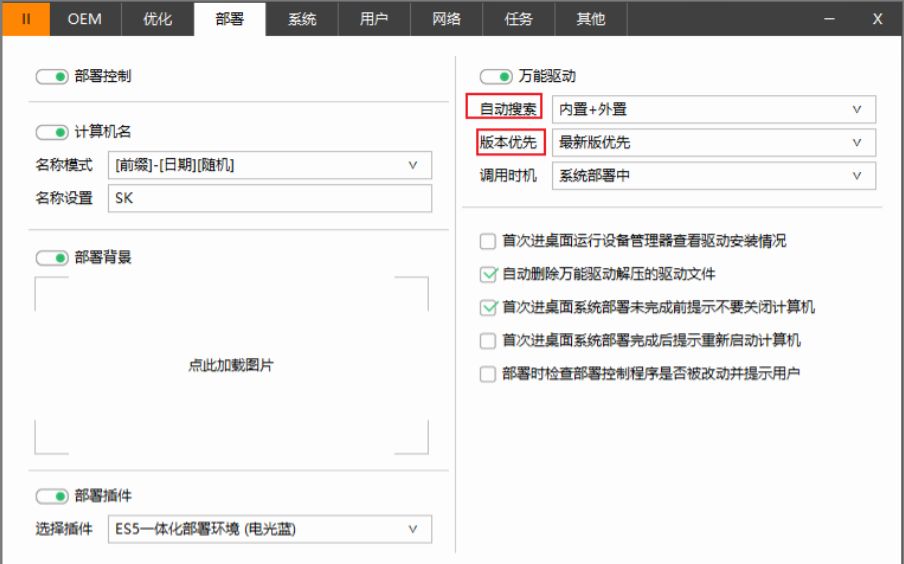The image size is (904, 564).
Task: Expand the 调用时机 dropdown
Action: pyautogui.click(x=713, y=176)
